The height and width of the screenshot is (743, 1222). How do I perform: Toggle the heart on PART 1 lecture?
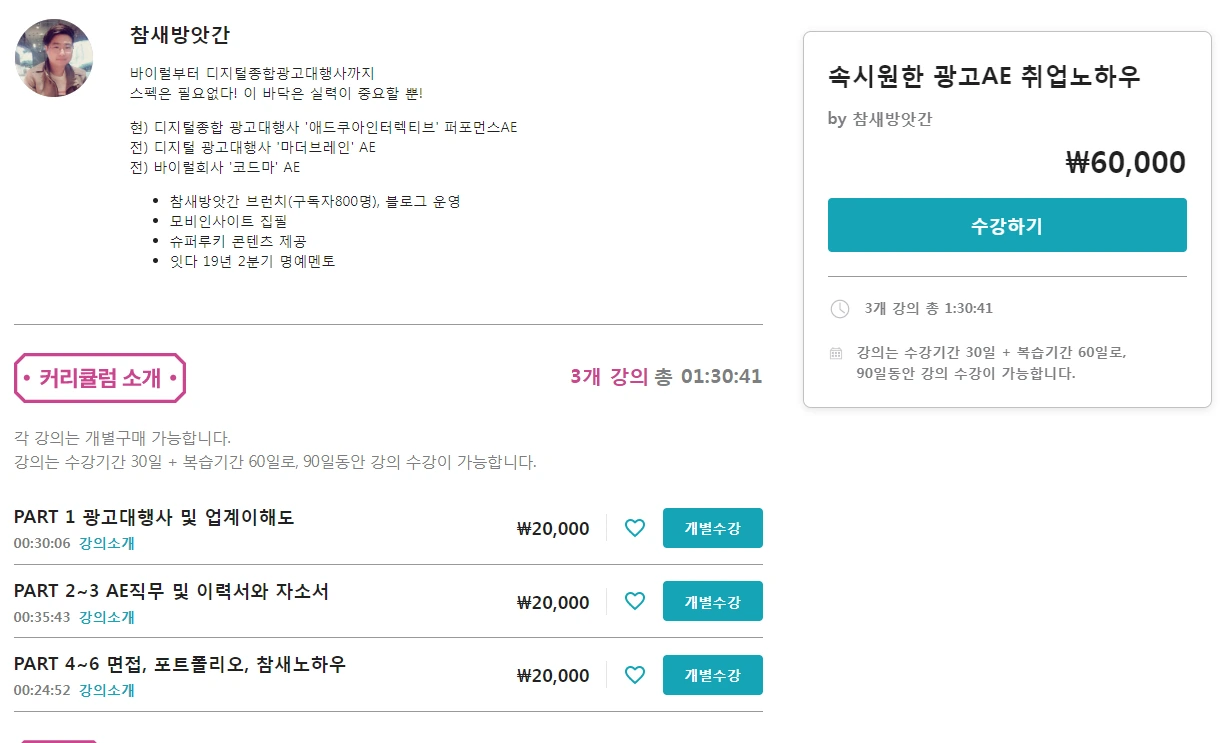click(634, 528)
